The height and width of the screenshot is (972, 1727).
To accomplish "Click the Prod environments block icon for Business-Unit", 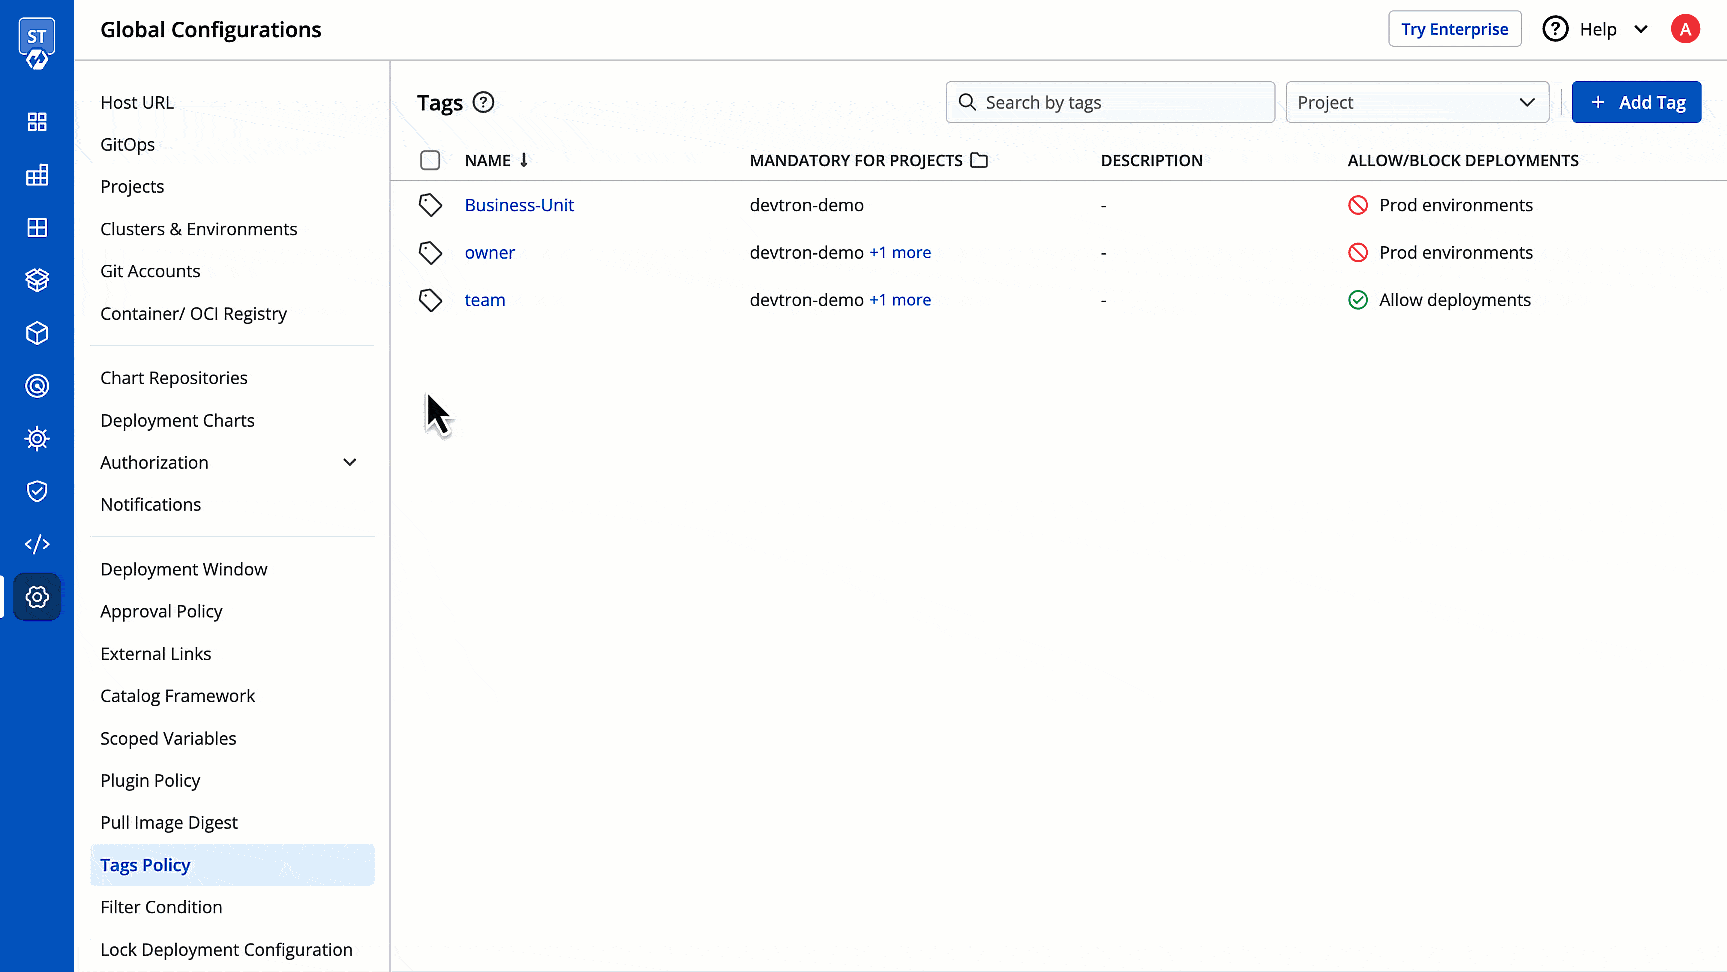I will tap(1358, 204).
